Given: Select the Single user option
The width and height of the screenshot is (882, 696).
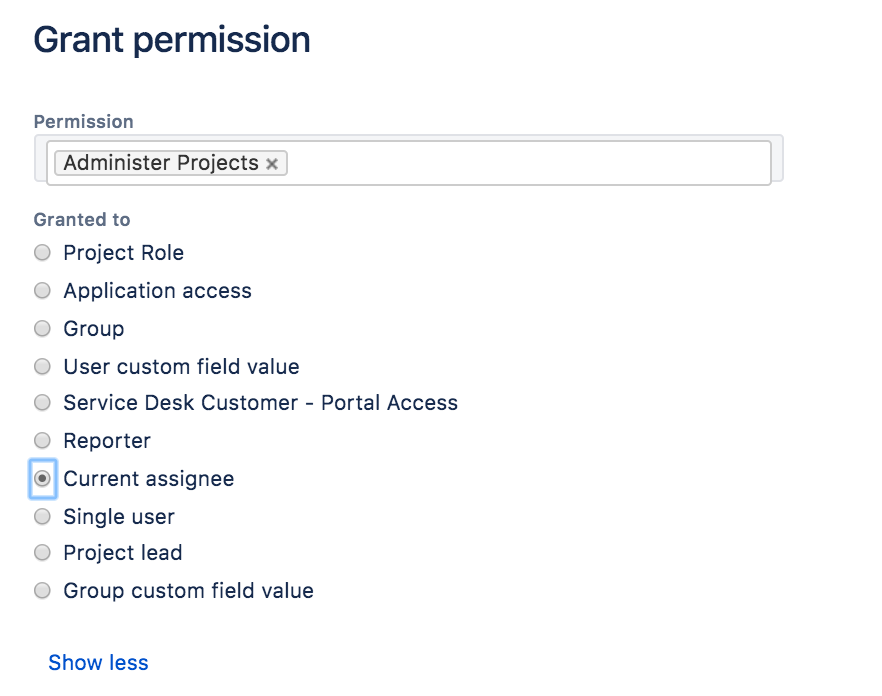Looking at the screenshot, I should click(42, 516).
